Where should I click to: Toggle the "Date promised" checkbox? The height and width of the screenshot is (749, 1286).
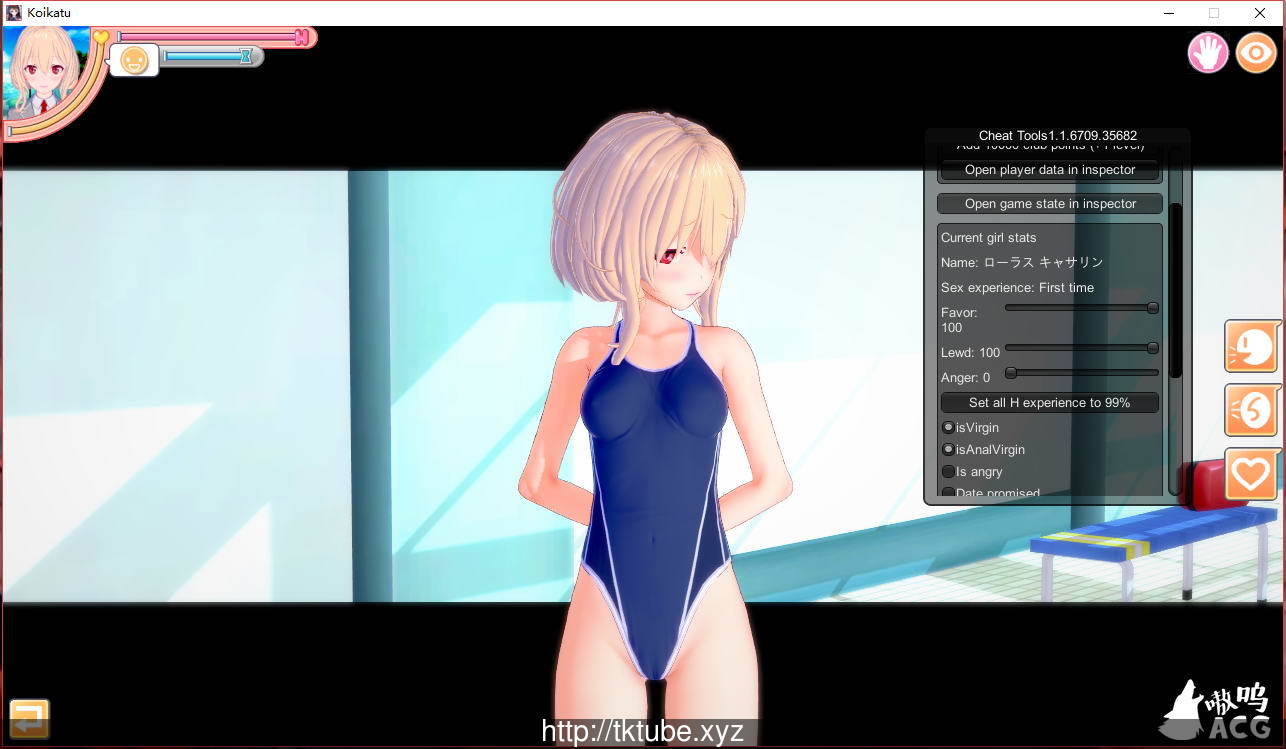point(949,493)
